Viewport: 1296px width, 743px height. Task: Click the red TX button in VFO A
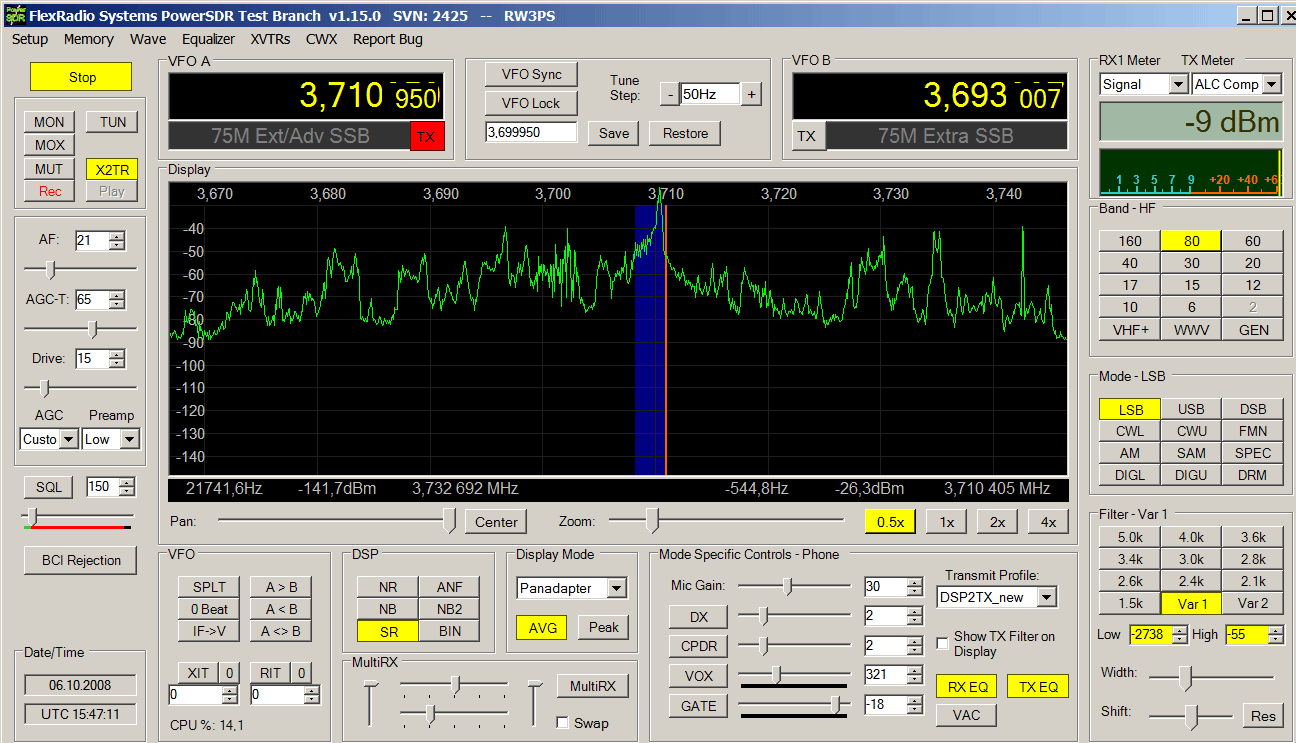point(426,137)
